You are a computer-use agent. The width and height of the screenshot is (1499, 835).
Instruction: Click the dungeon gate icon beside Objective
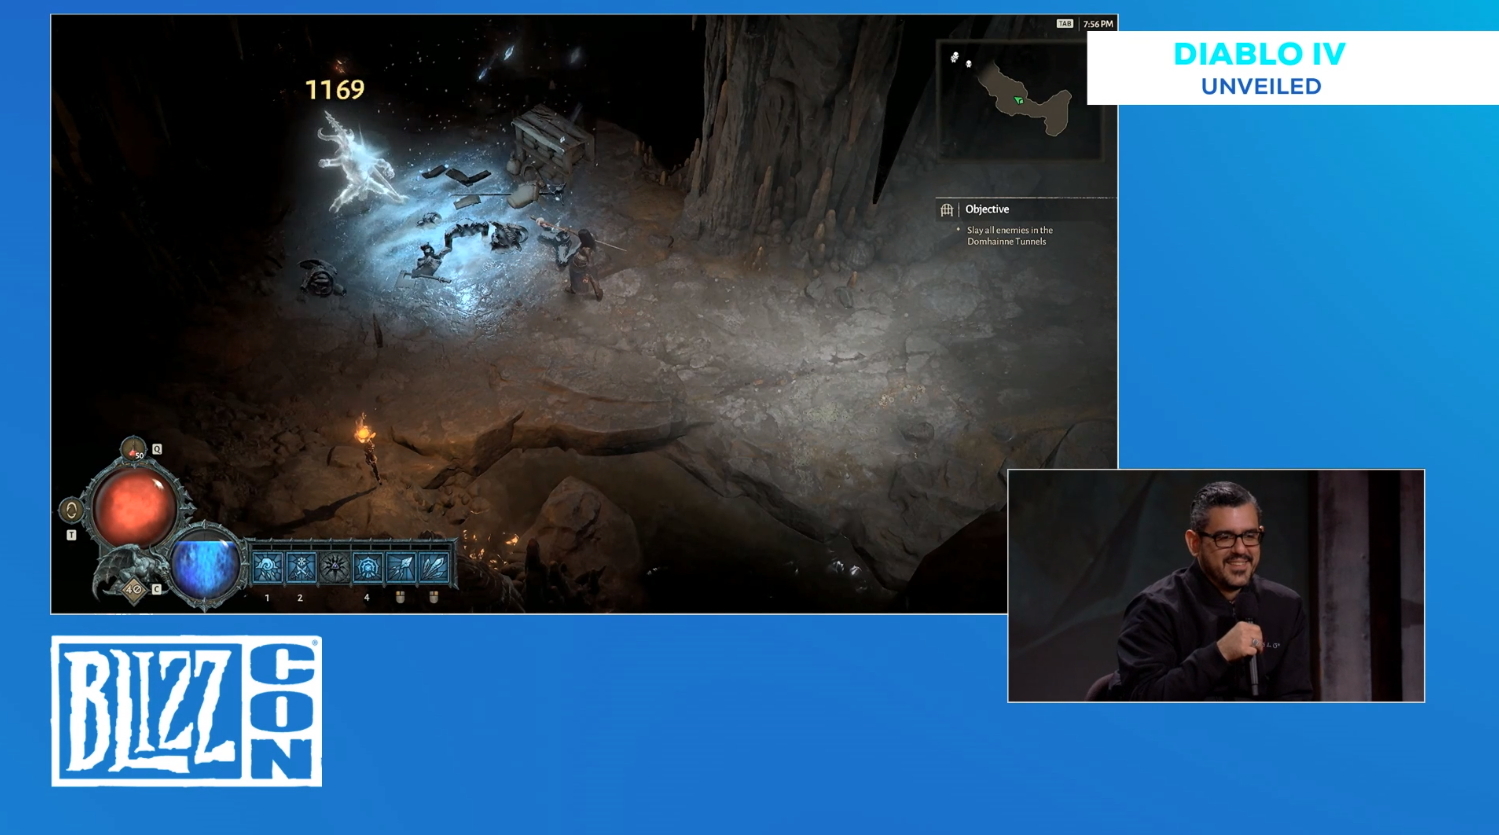[946, 210]
